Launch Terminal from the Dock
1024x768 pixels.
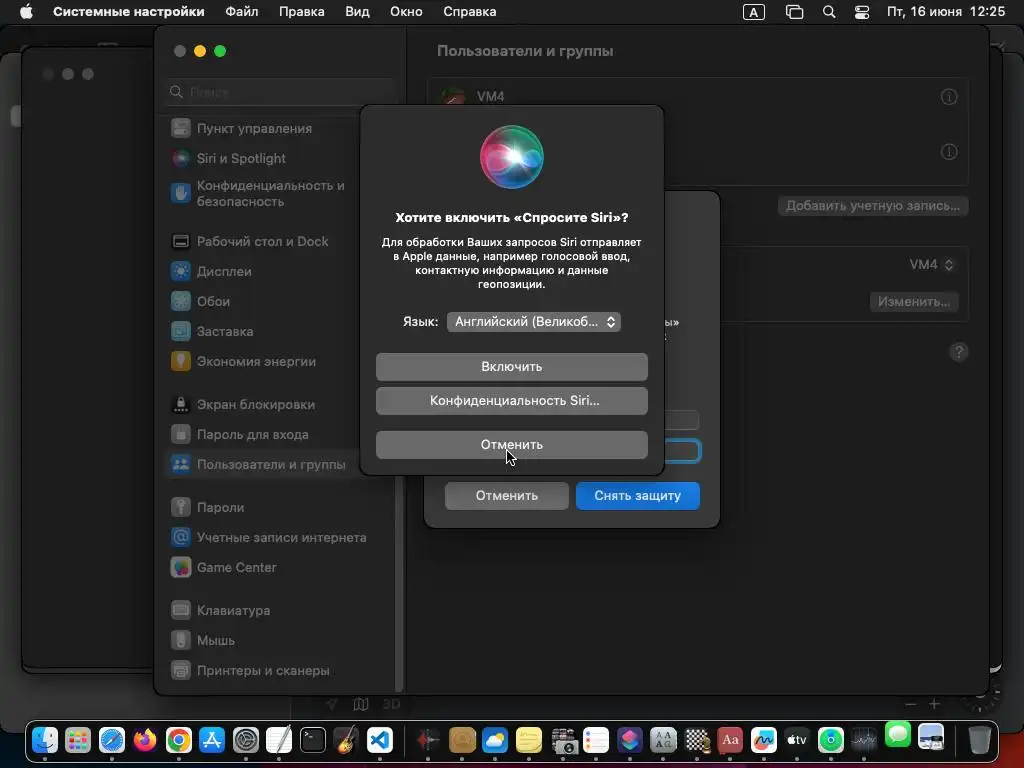pyautogui.click(x=313, y=740)
